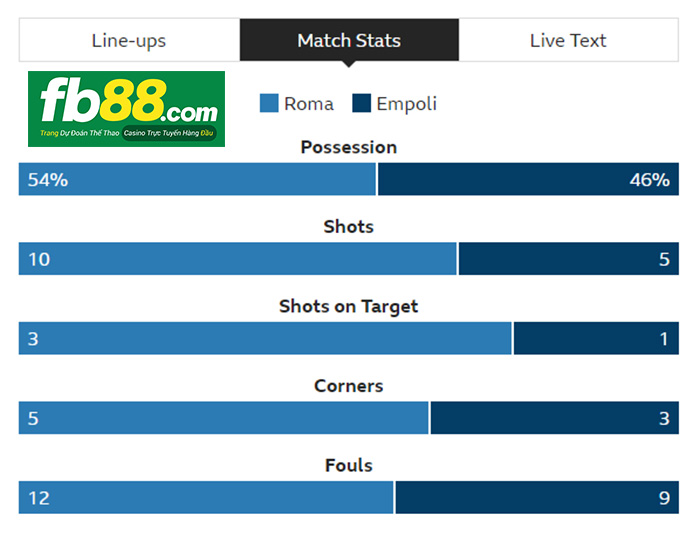The width and height of the screenshot is (700, 536).
Task: Click the Possession heading
Action: click(349, 147)
